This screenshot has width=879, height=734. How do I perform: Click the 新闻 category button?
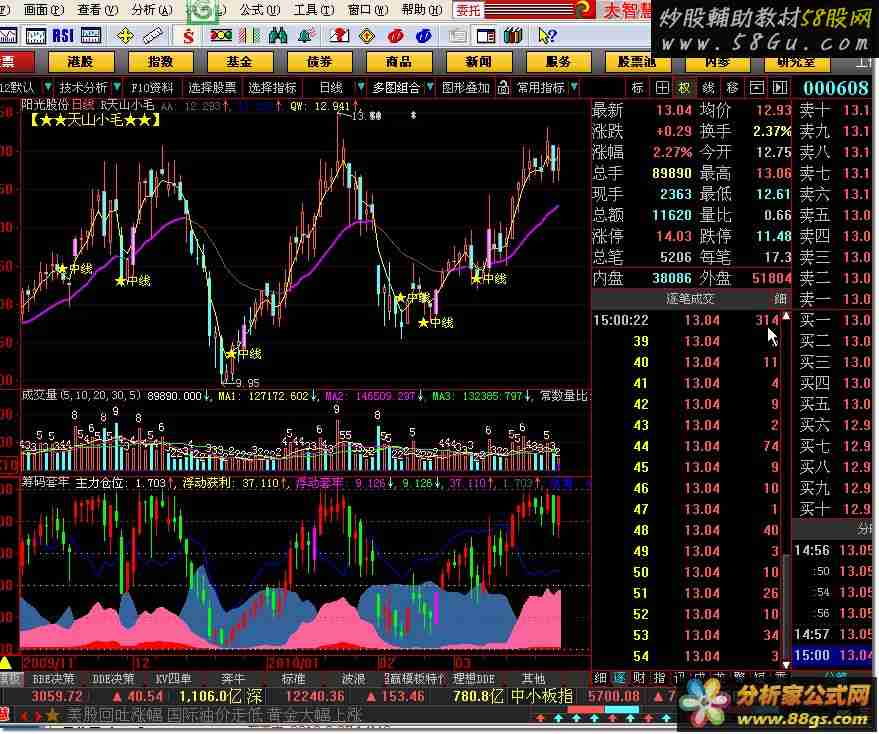478,62
